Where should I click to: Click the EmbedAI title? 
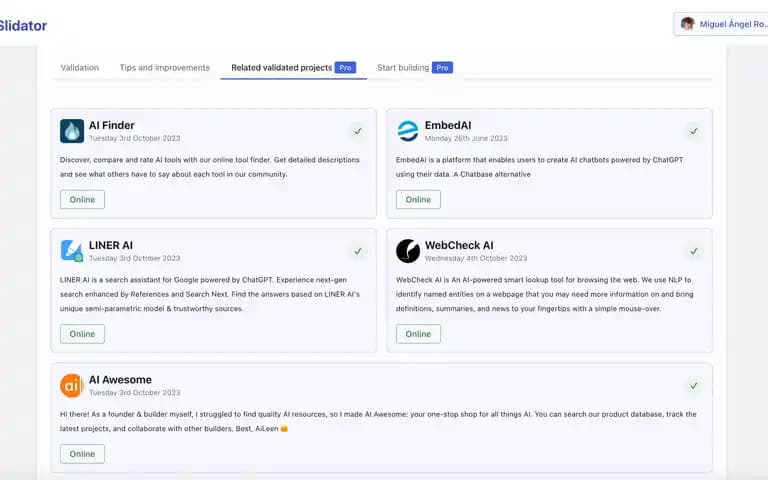tap(448, 125)
